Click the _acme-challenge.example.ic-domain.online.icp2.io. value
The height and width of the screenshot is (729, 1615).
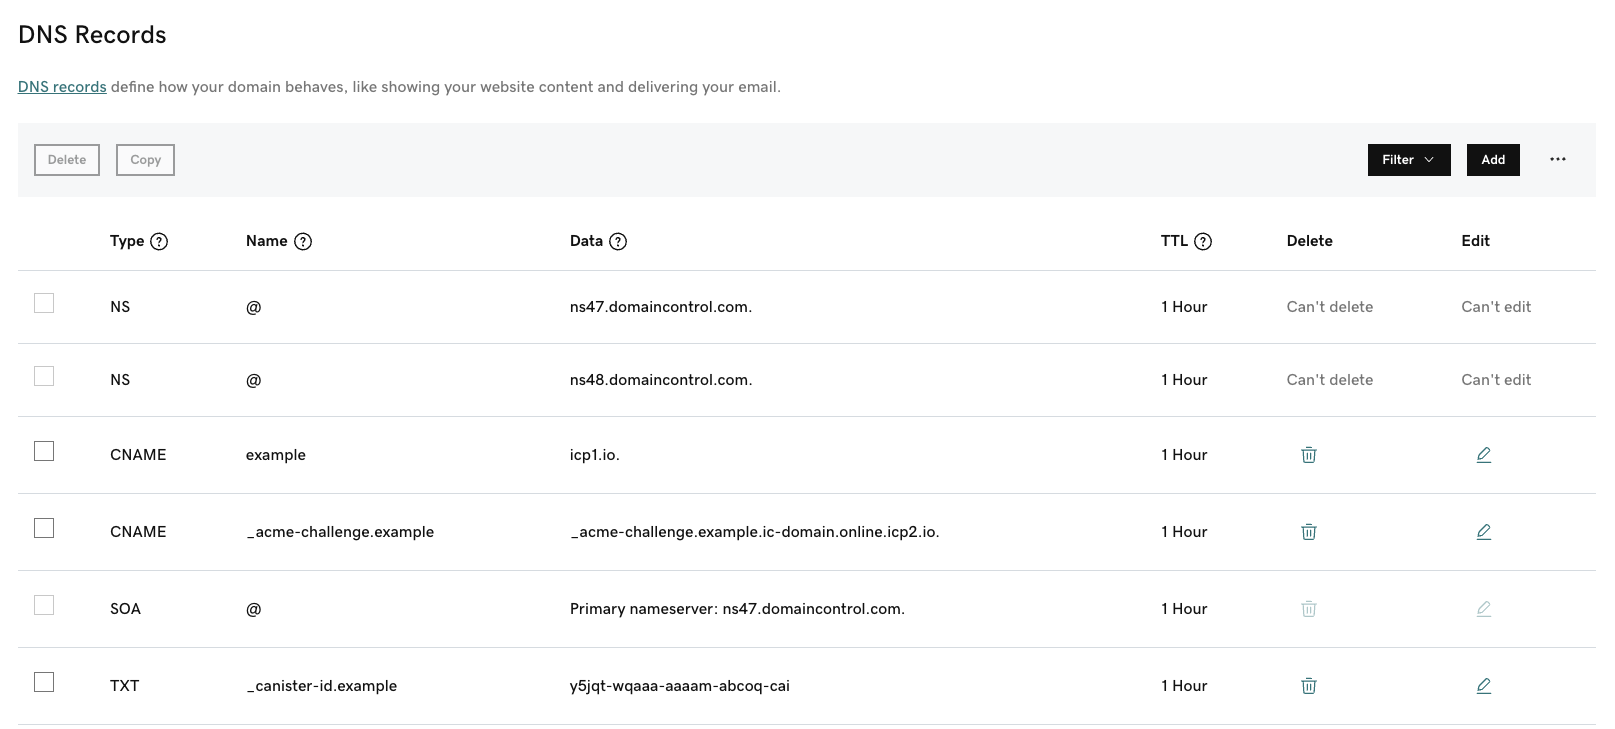[x=755, y=532]
